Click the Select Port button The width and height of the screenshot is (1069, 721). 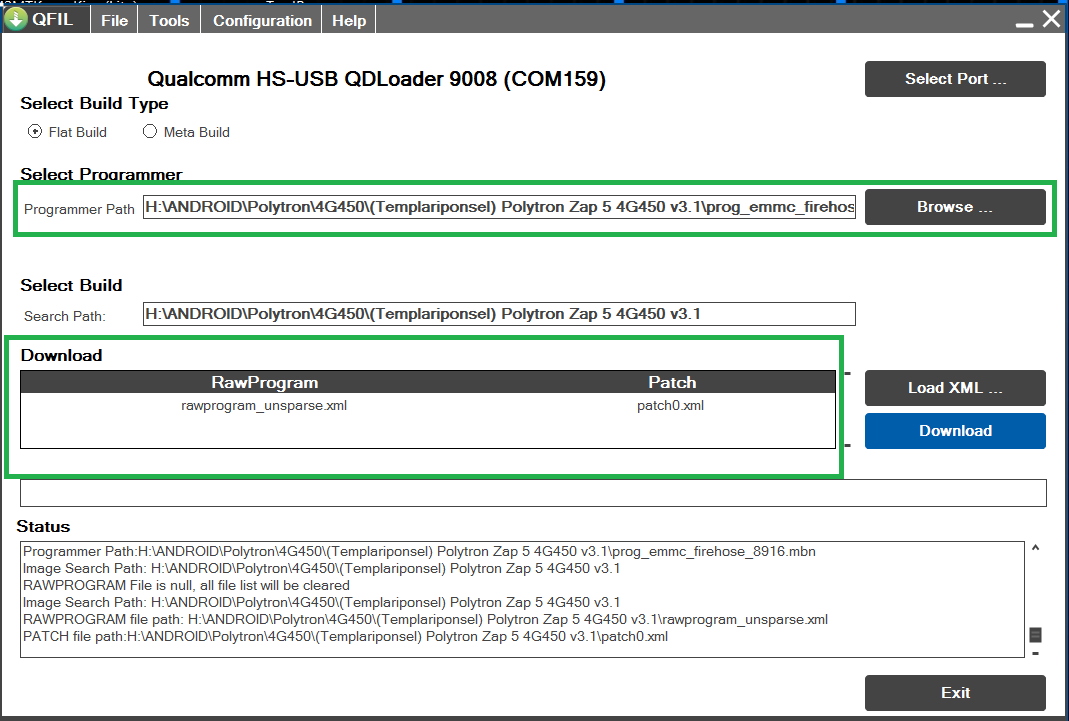pyautogui.click(x=955, y=79)
